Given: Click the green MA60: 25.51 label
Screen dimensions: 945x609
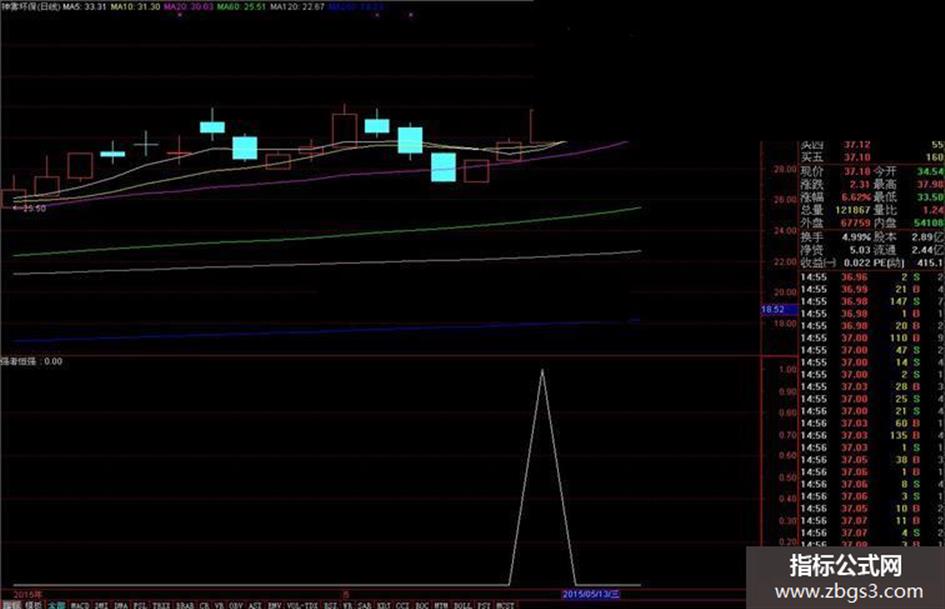Looking at the screenshot, I should 242,7.
